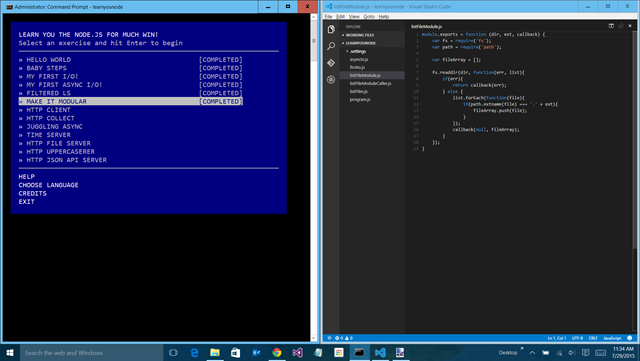Select HTTP JSON API SERVER exercise
Screen dimensions: 640x361
(66, 160)
